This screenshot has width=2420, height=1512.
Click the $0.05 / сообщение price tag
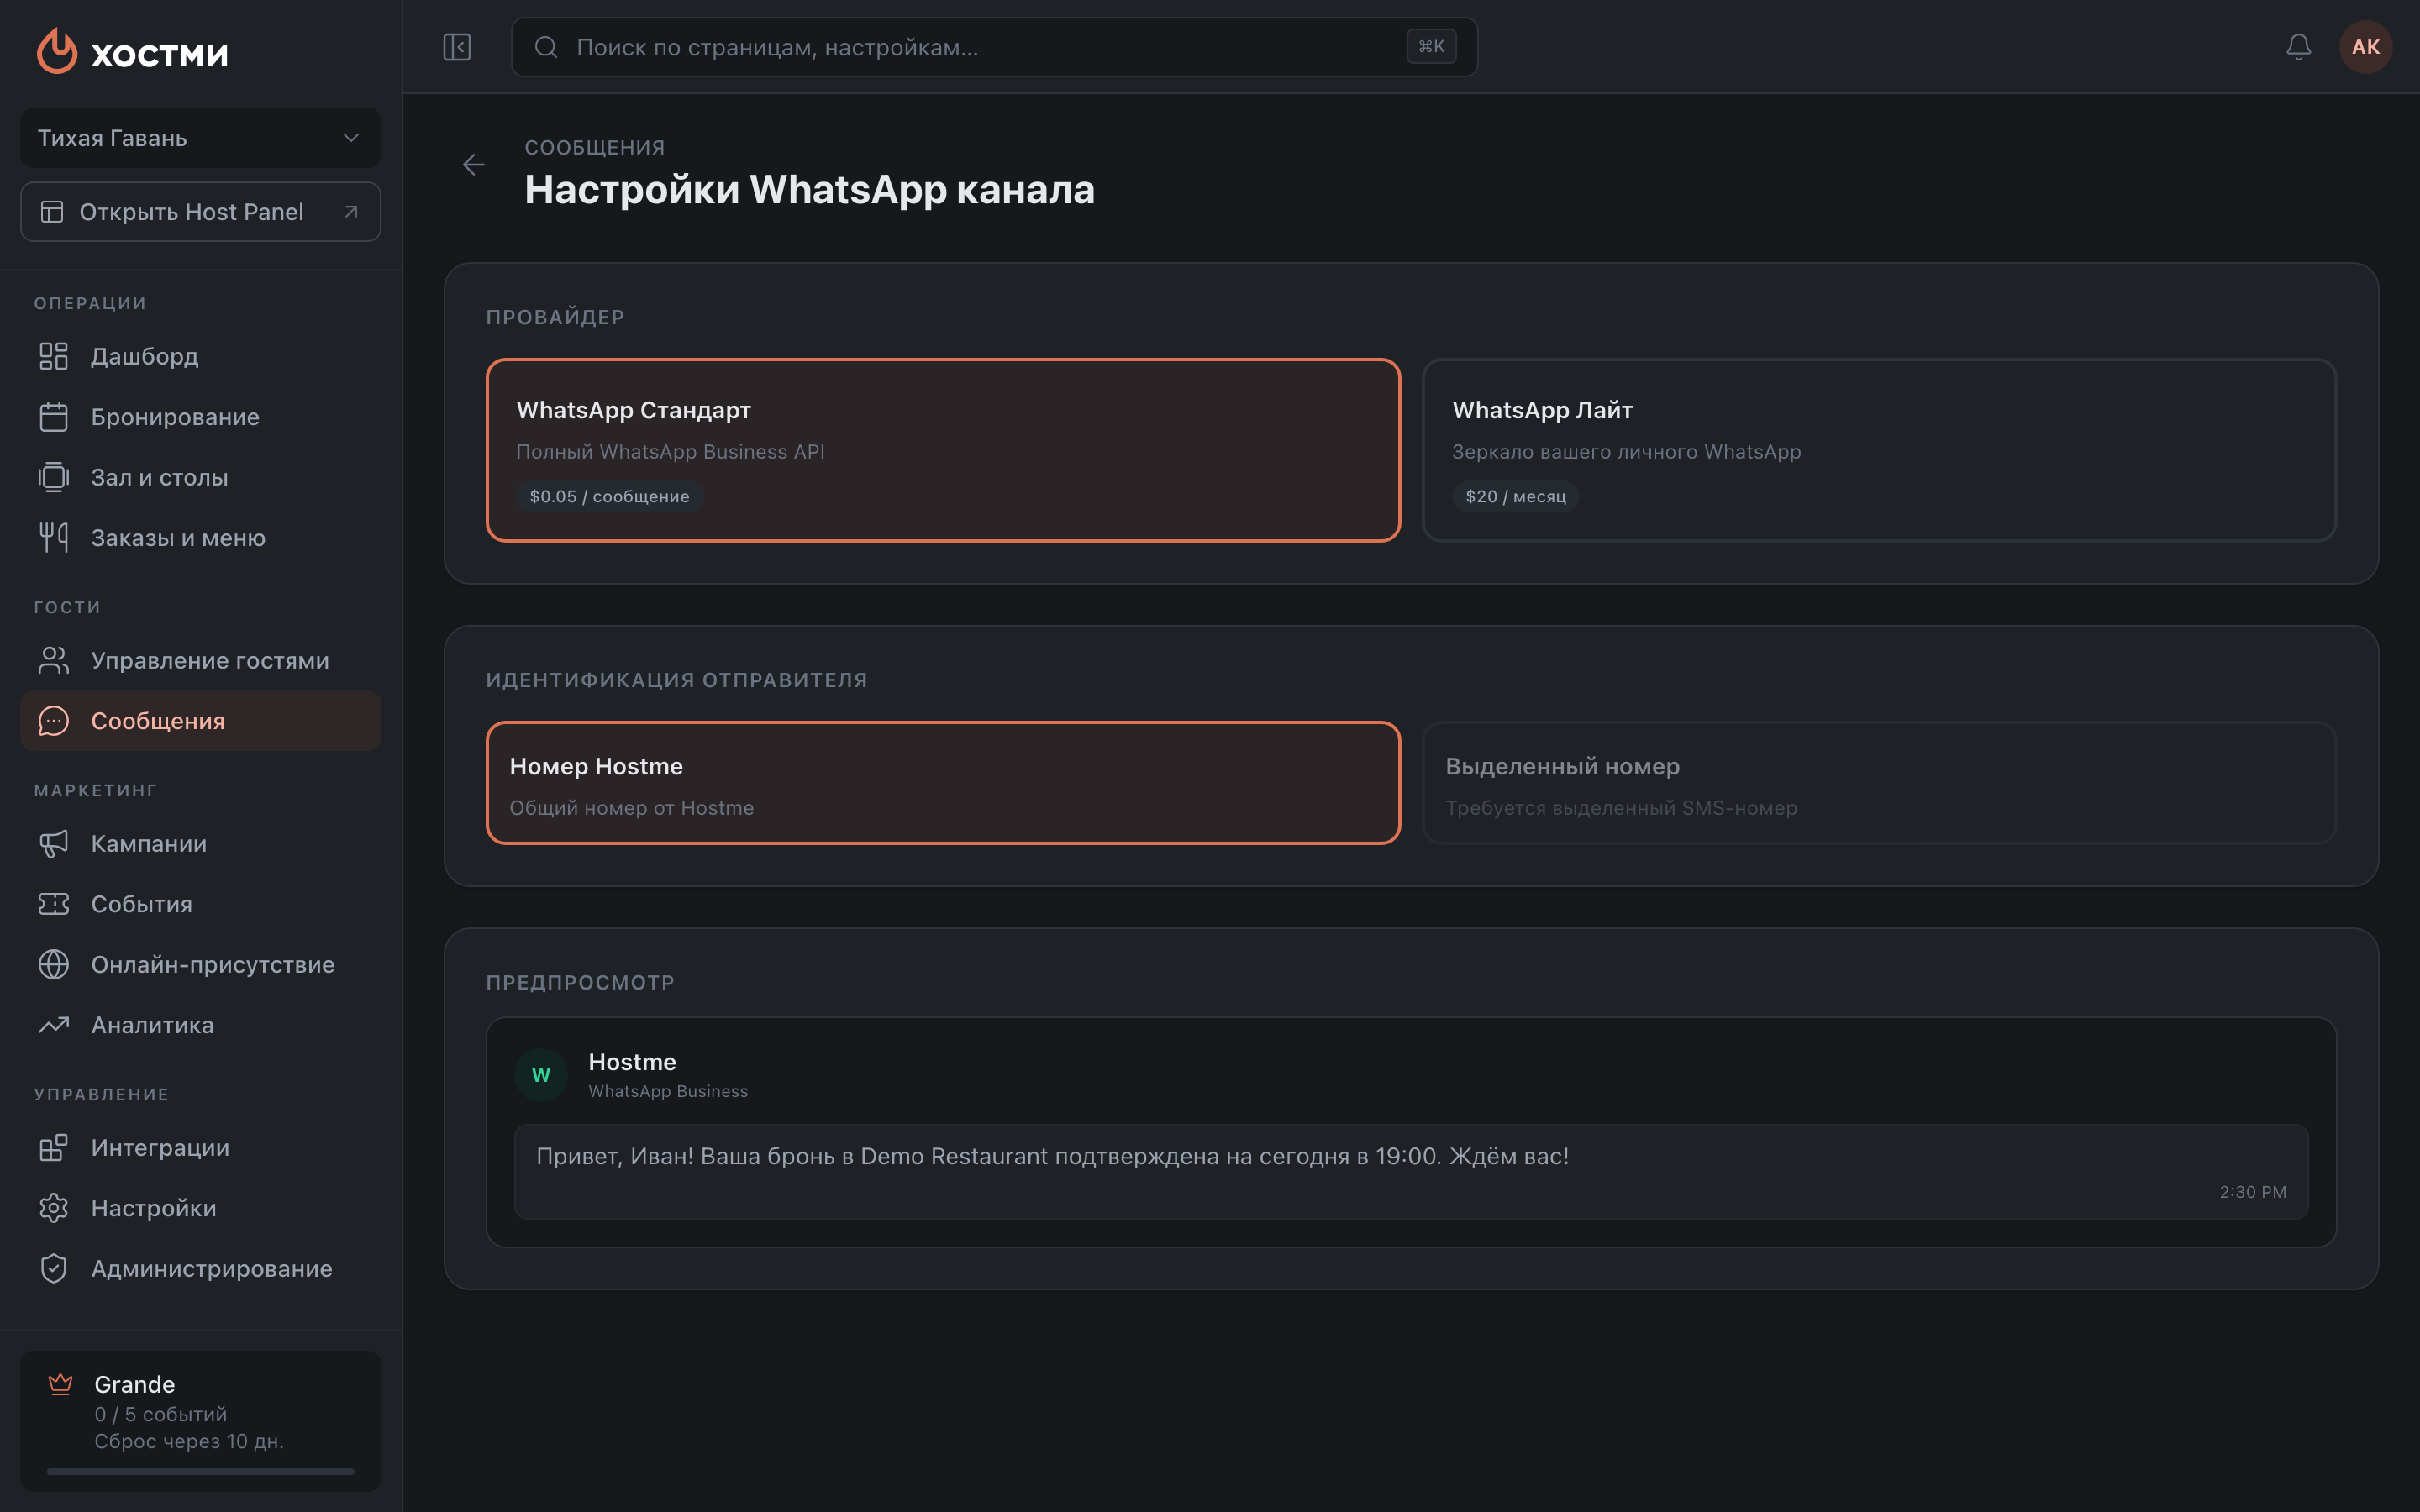(609, 497)
